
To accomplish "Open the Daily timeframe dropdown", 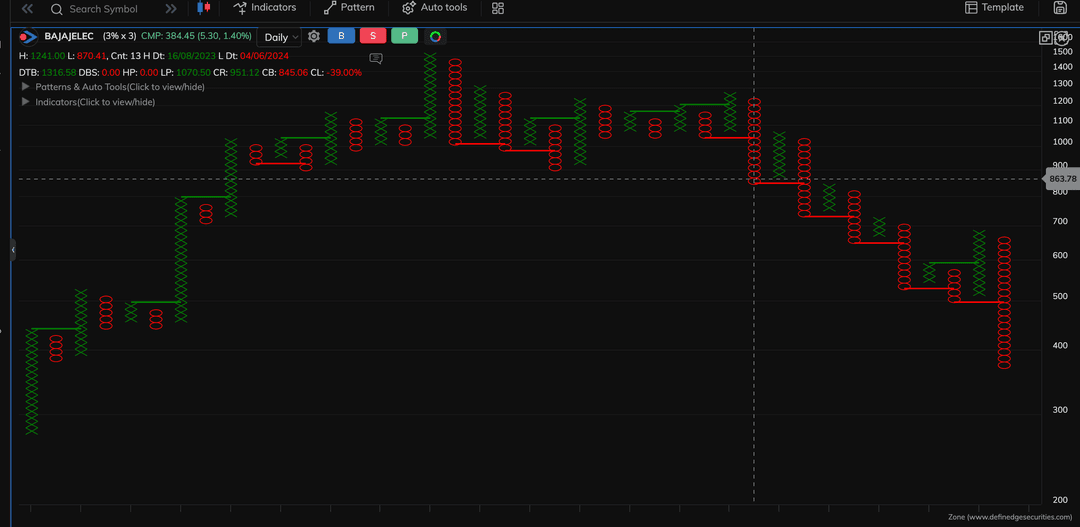I will (x=281, y=37).
